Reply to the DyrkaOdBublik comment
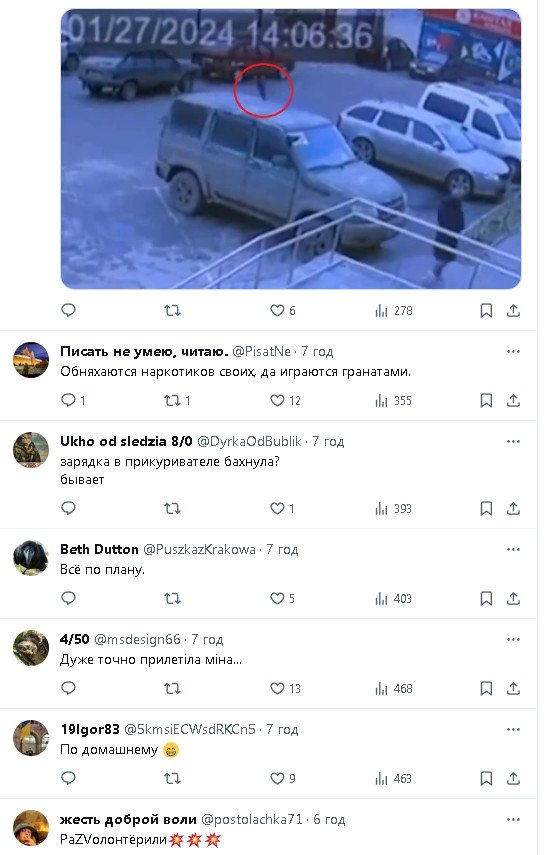555x855 pixels. click(68, 508)
